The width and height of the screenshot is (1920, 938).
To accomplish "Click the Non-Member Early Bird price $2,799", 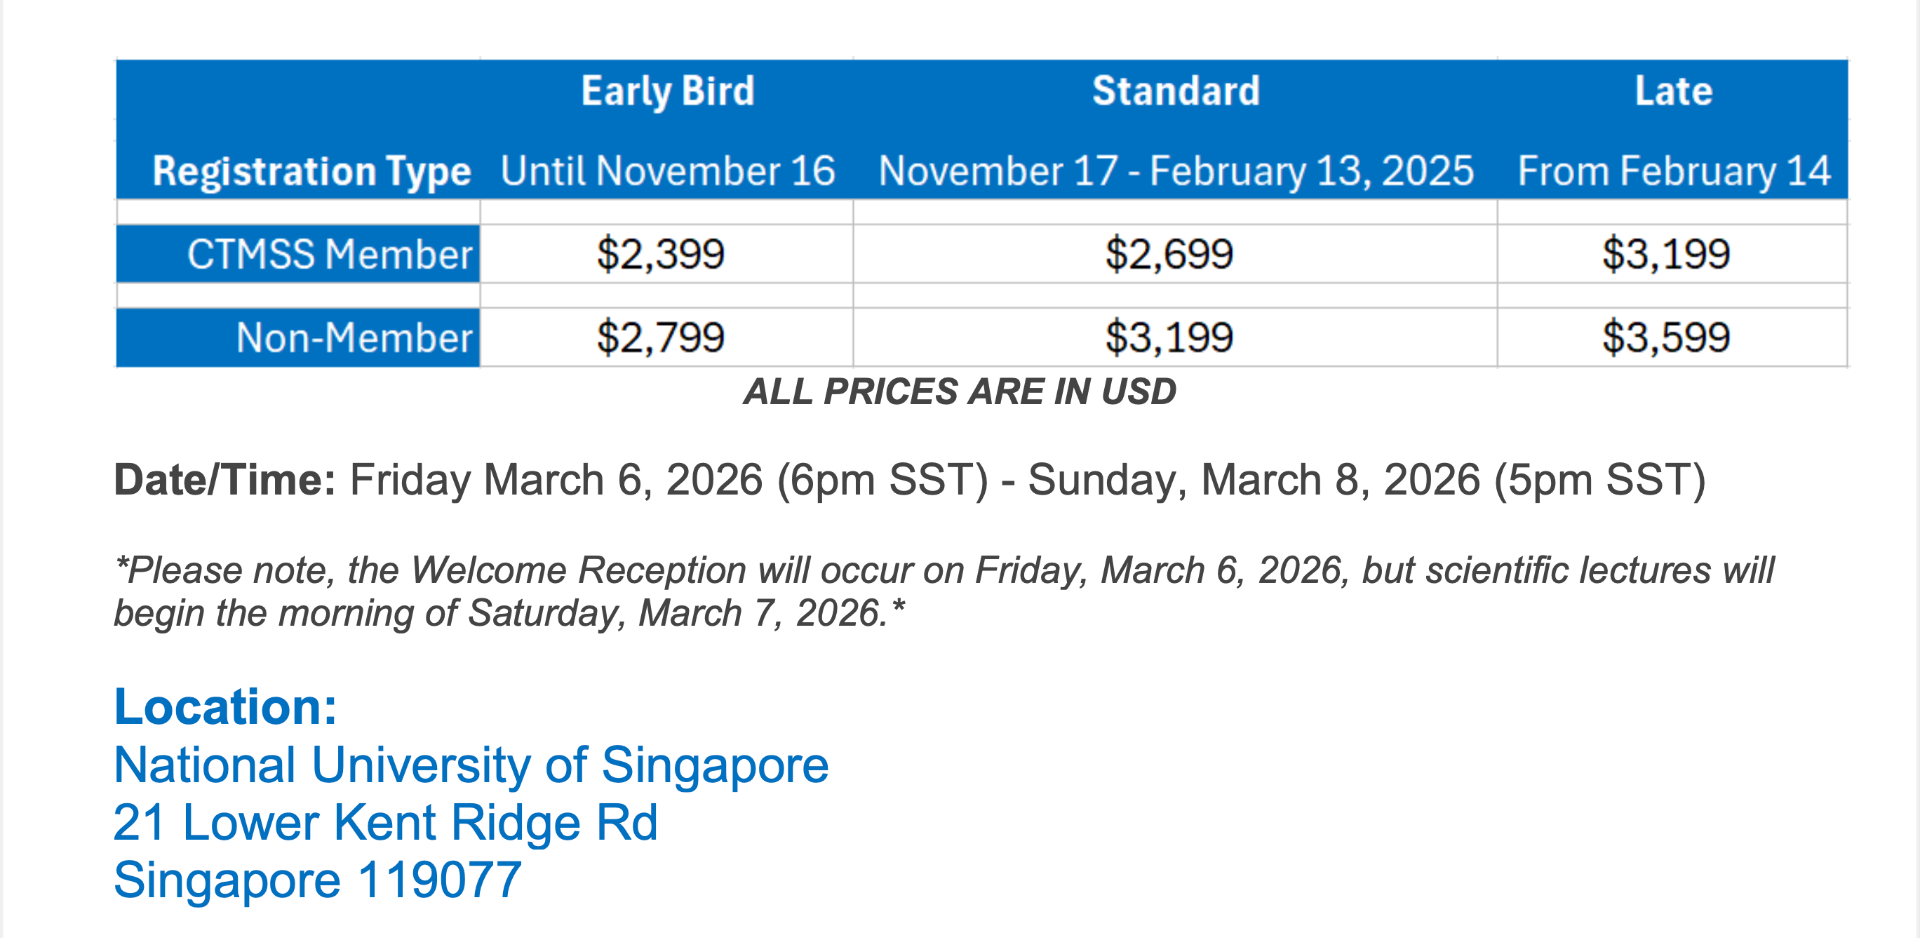I will (x=660, y=338).
